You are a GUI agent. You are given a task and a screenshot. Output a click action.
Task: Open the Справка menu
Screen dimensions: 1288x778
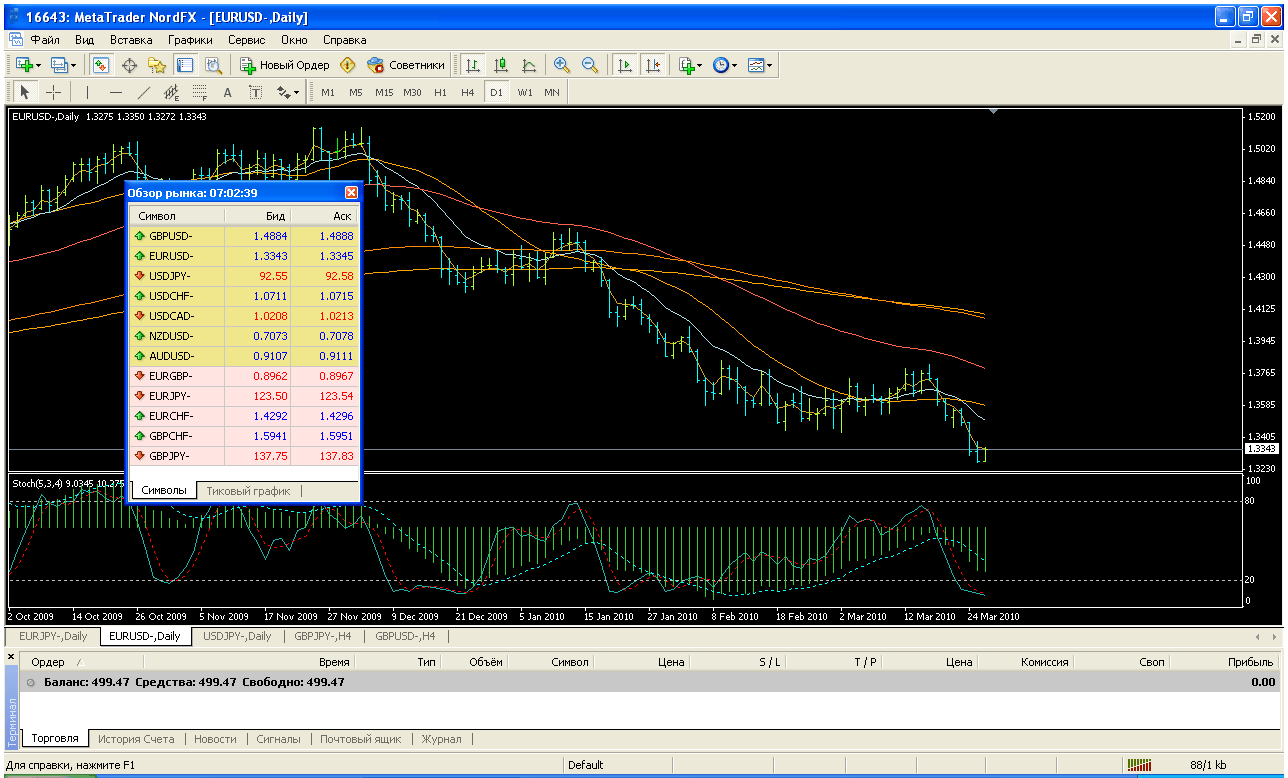(x=345, y=40)
